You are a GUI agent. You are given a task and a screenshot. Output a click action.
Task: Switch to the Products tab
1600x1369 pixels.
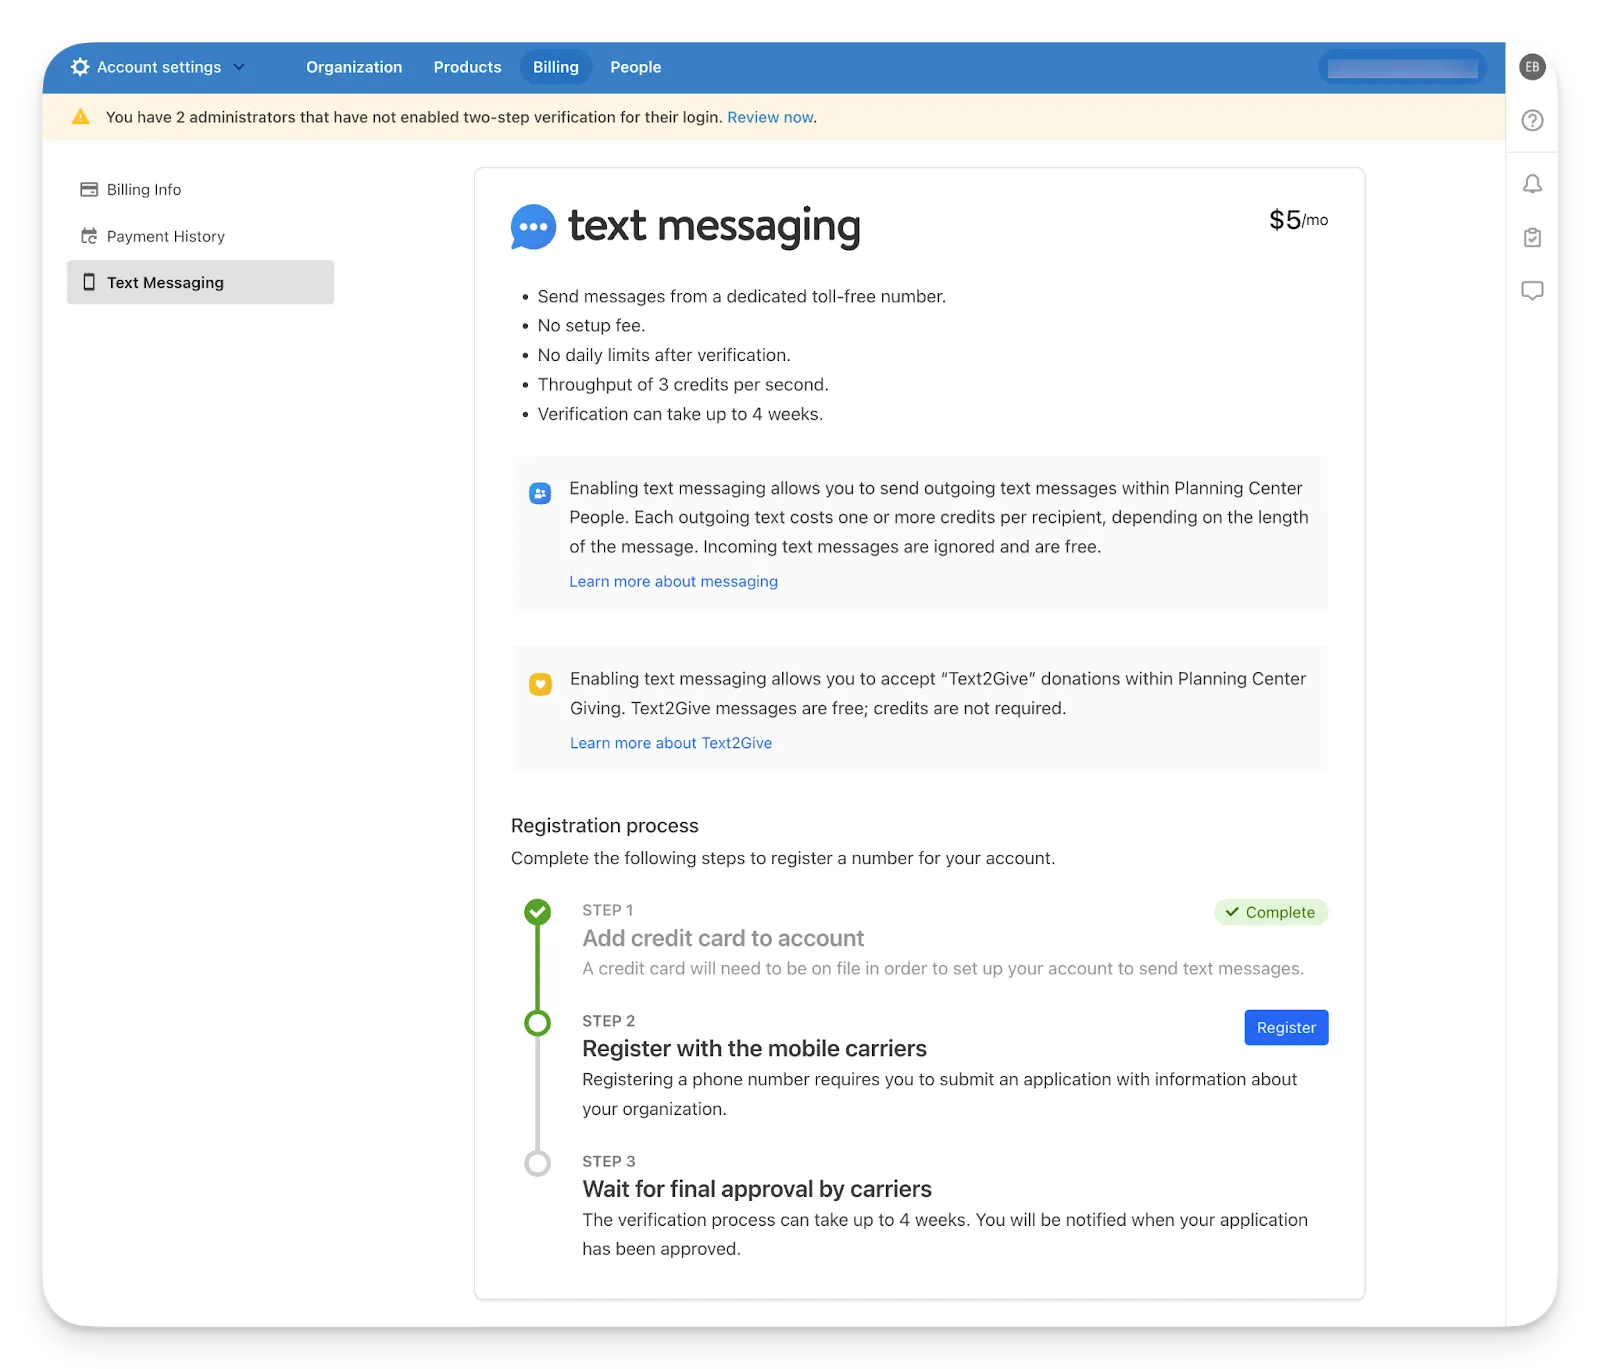[x=467, y=67]
